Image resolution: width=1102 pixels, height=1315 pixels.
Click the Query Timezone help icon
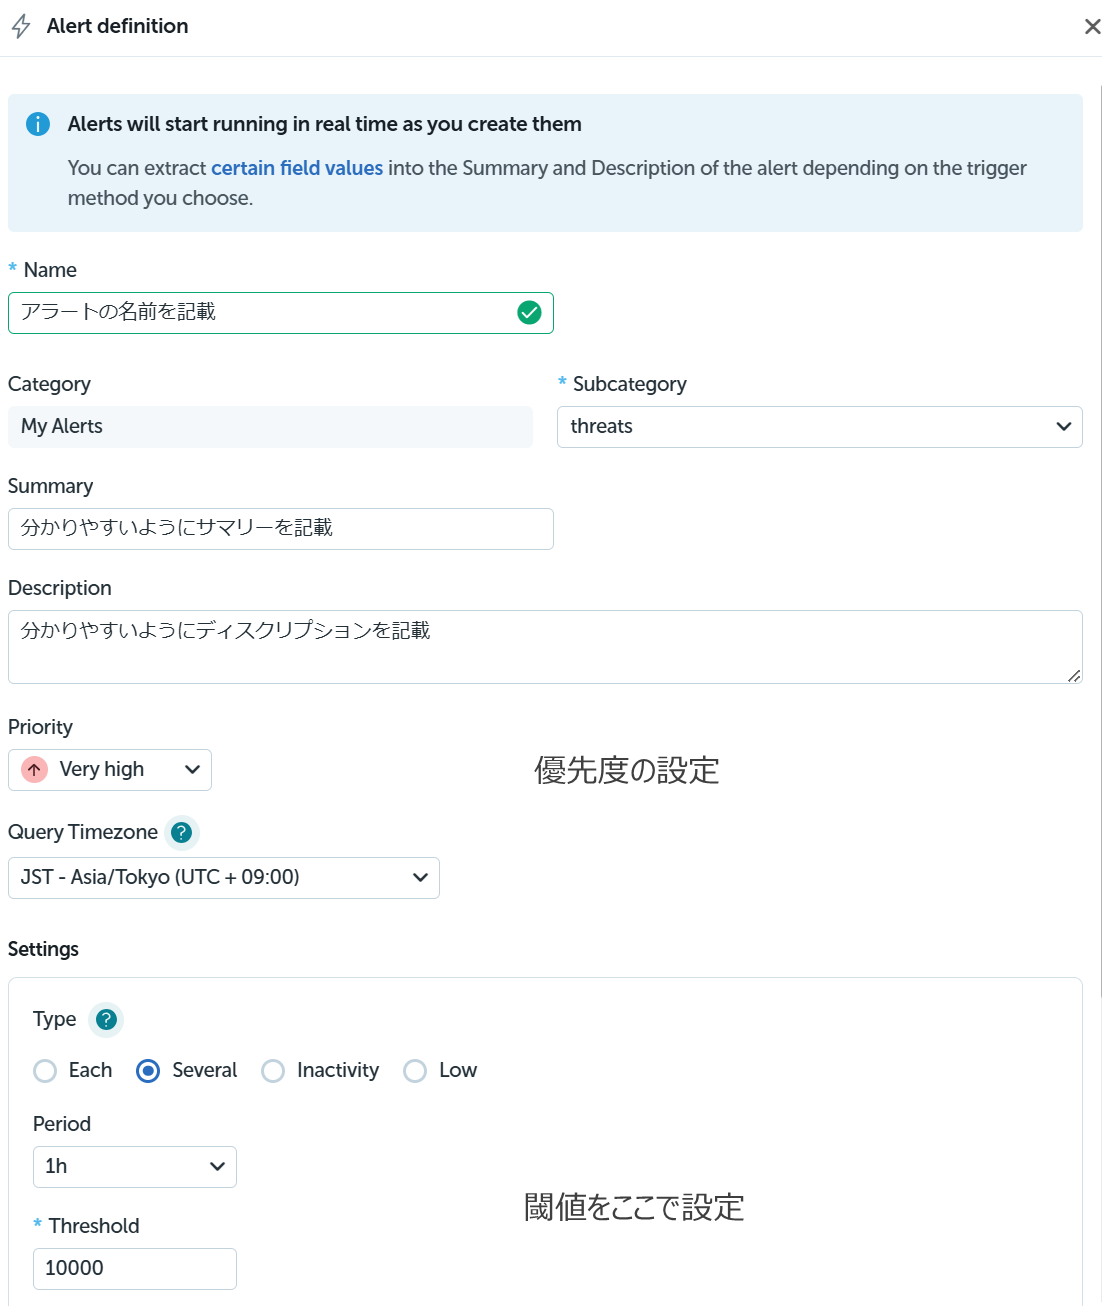(x=181, y=832)
